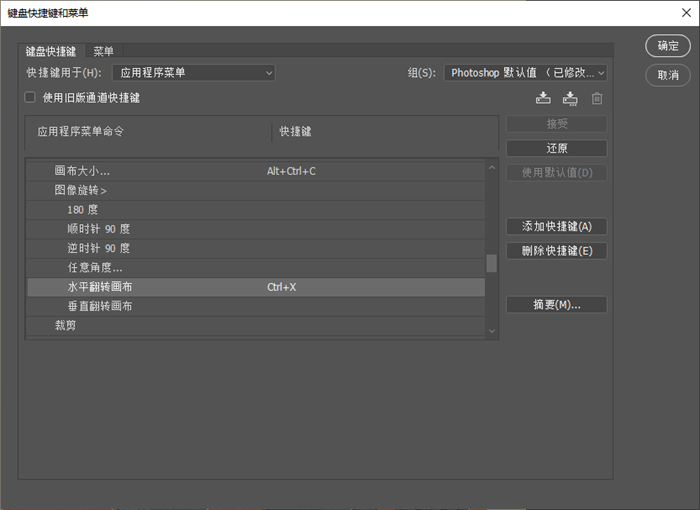Click 添加快捷键(A) button
This screenshot has width=700, height=510.
point(556,227)
